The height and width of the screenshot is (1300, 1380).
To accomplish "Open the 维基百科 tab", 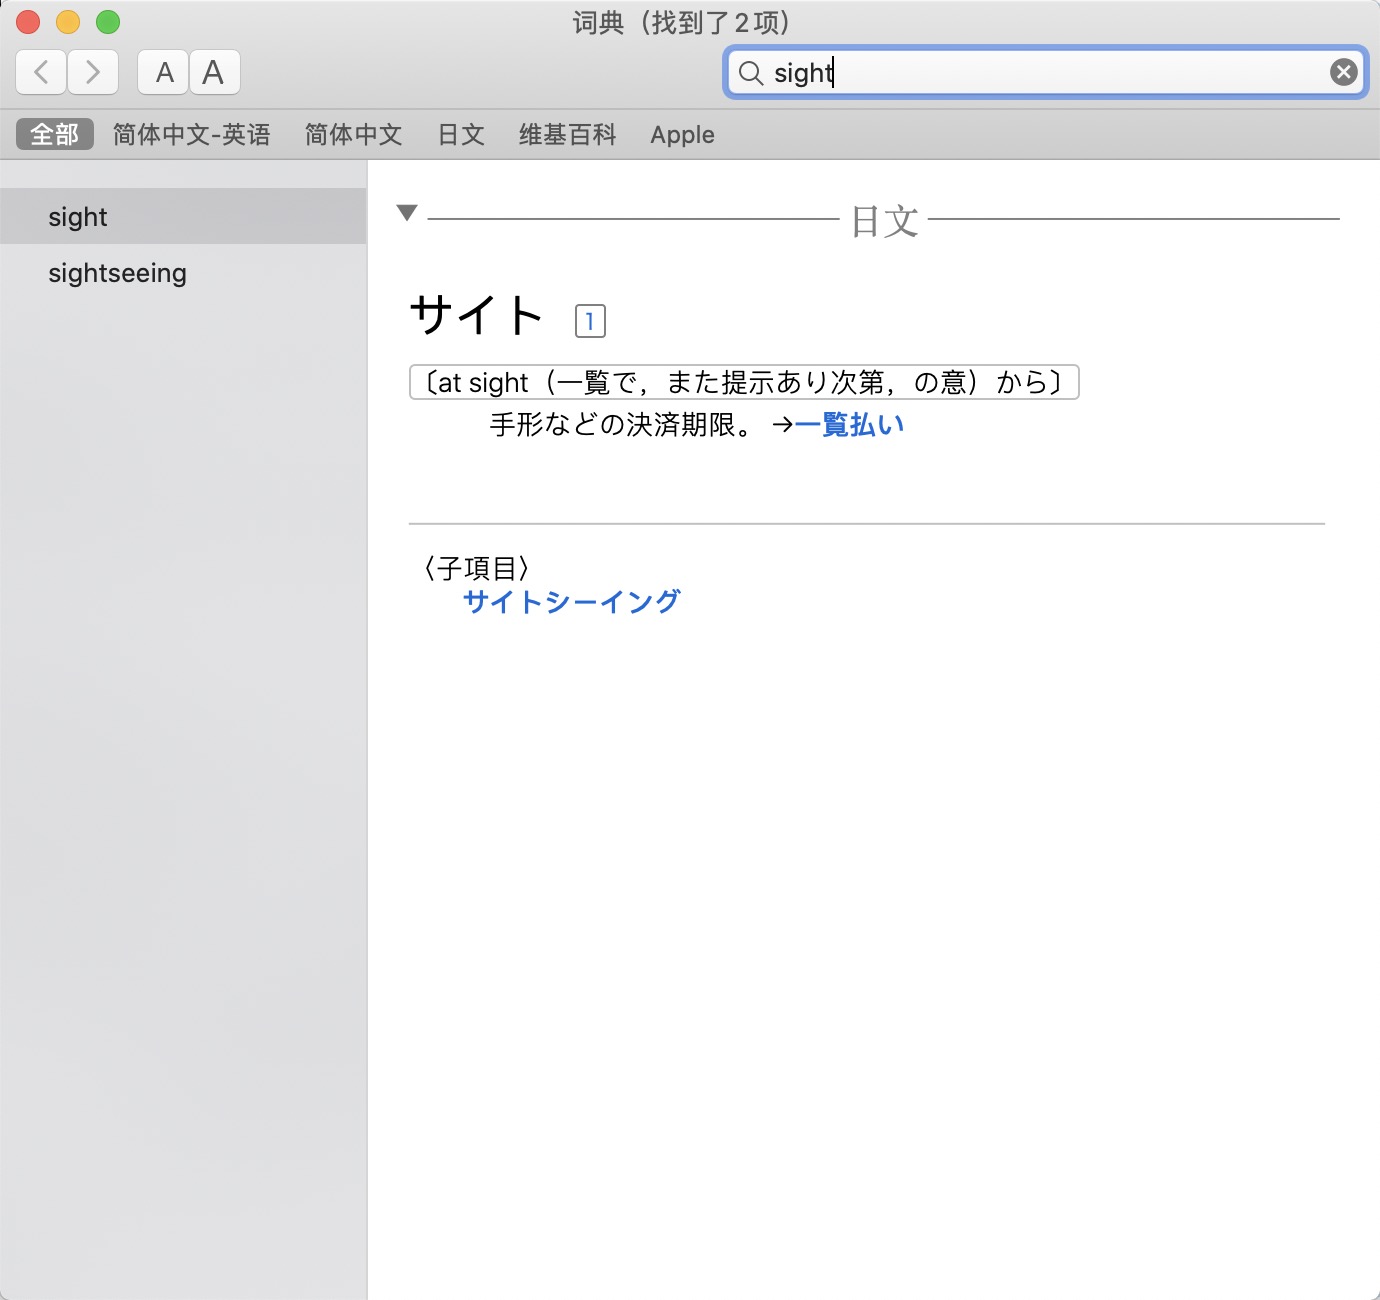I will pos(567,134).
